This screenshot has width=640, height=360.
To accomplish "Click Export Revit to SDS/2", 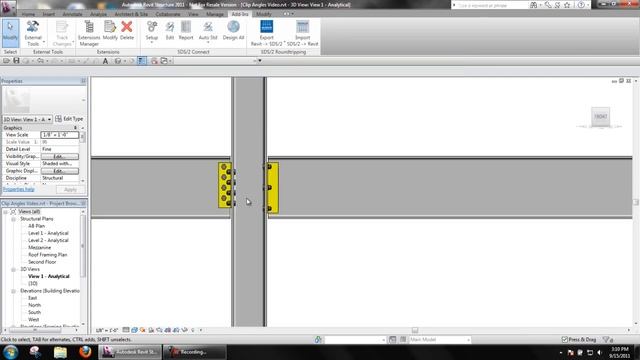I will coord(266,33).
